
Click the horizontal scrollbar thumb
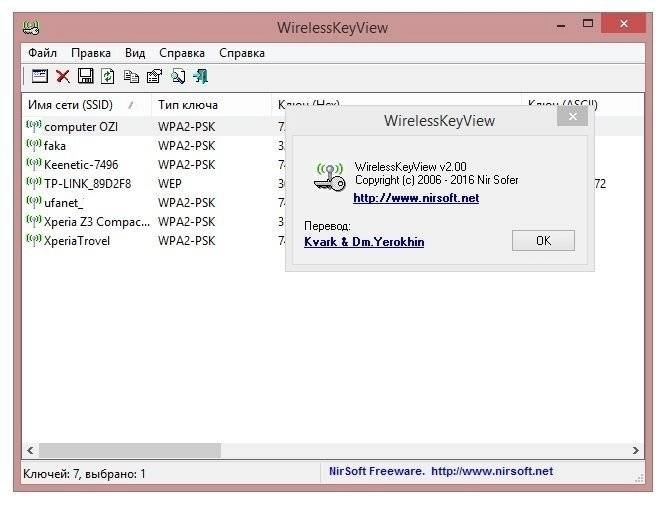[130, 450]
